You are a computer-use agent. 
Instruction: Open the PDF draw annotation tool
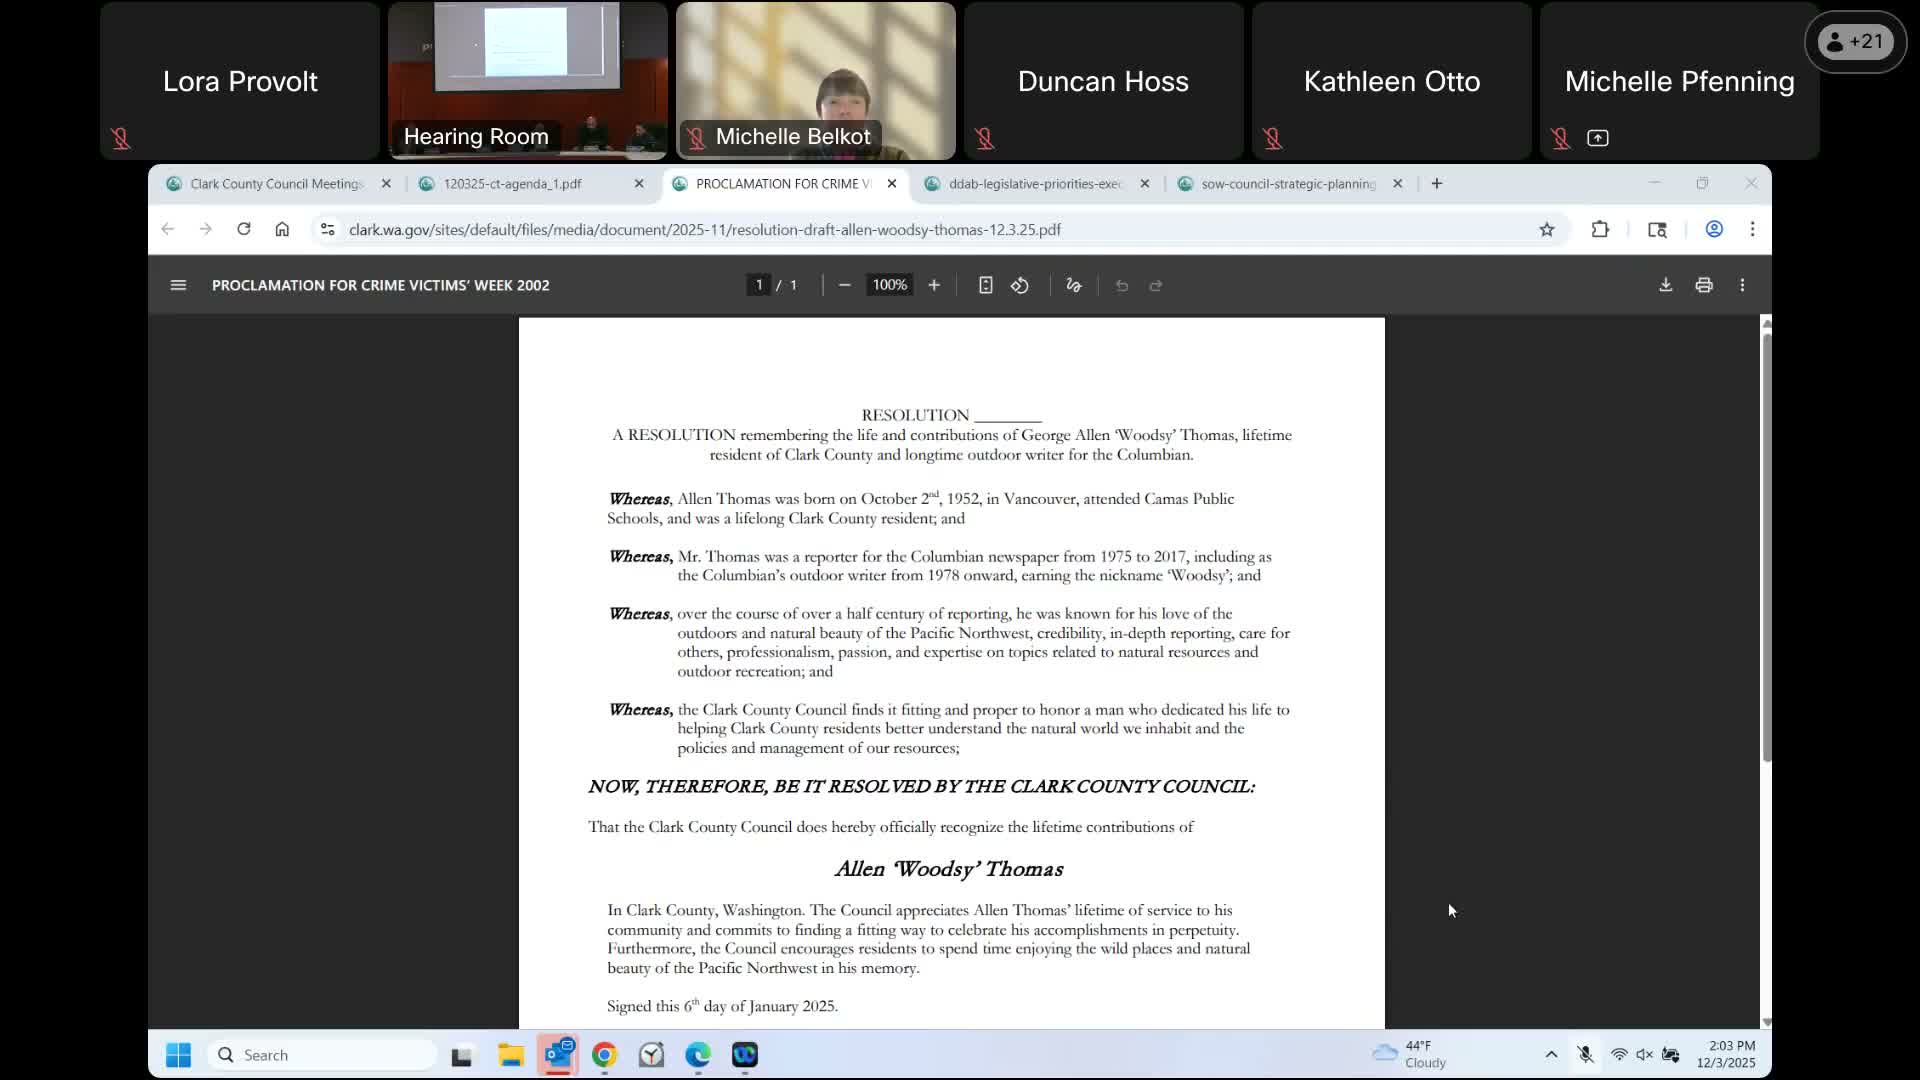click(x=1074, y=285)
